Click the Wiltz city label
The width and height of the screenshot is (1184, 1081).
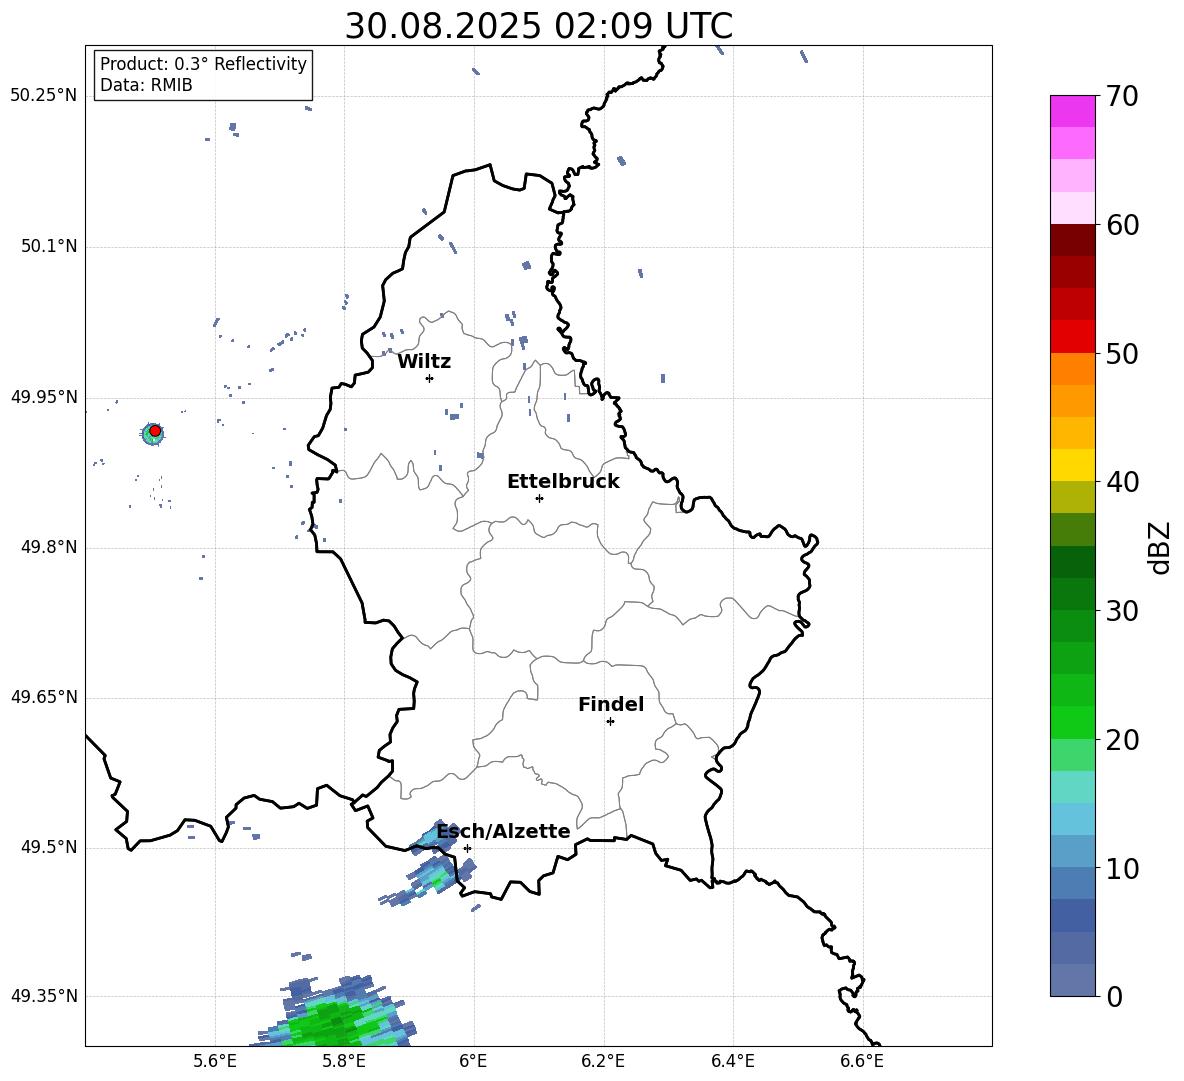424,362
